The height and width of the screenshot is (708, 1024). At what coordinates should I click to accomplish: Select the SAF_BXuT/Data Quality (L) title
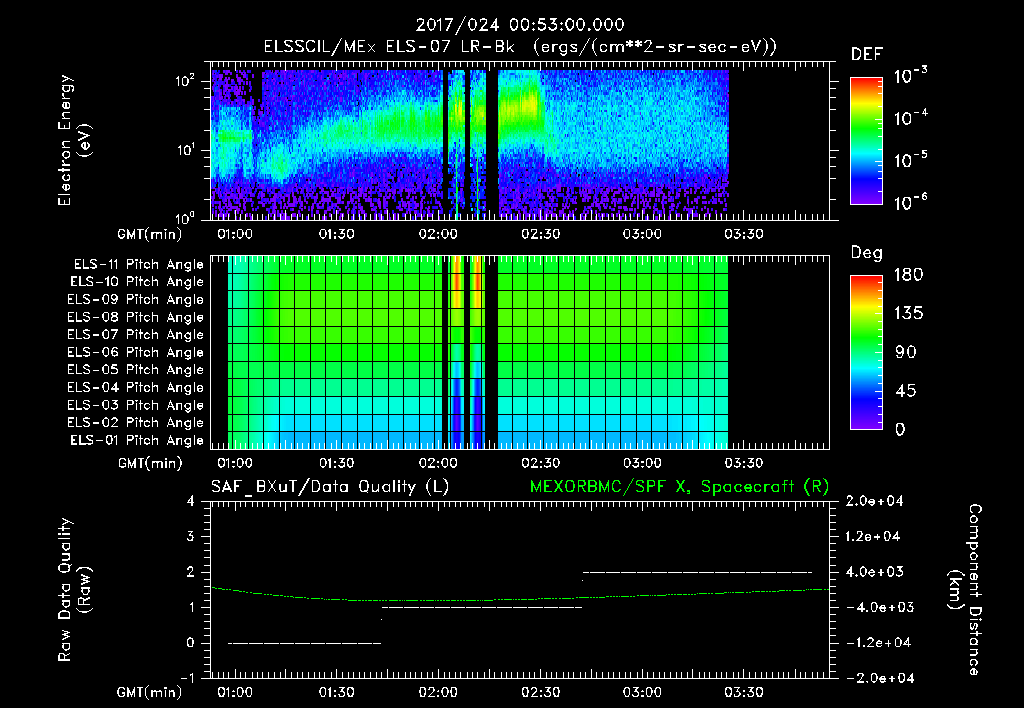point(330,487)
